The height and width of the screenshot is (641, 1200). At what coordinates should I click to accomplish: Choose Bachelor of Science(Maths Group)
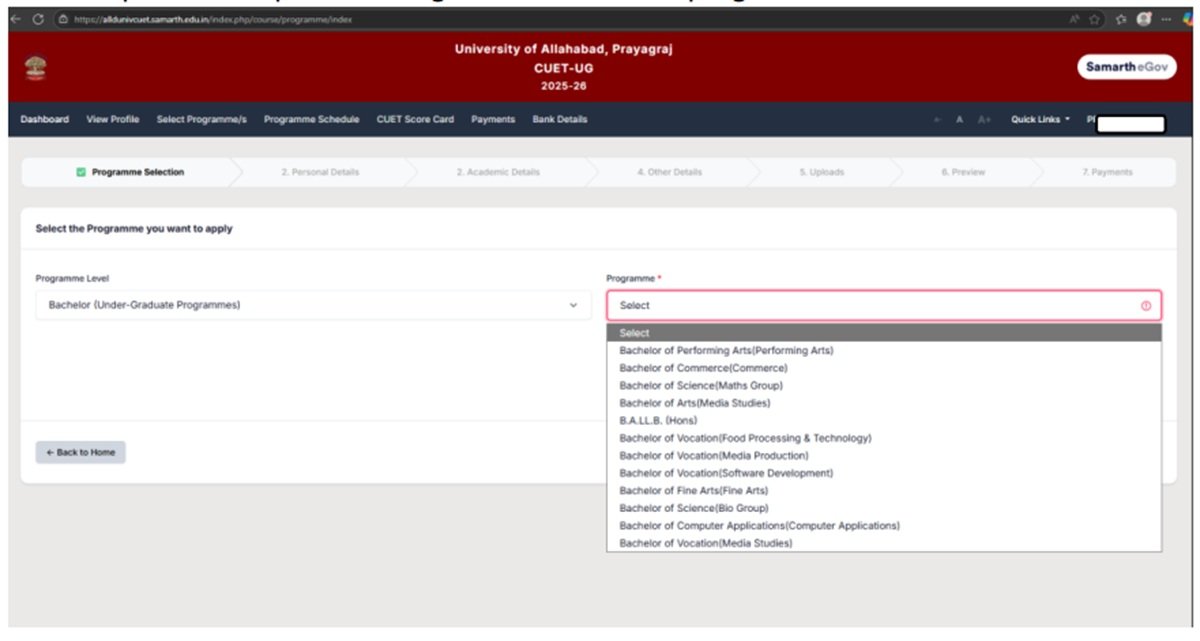click(x=884, y=386)
